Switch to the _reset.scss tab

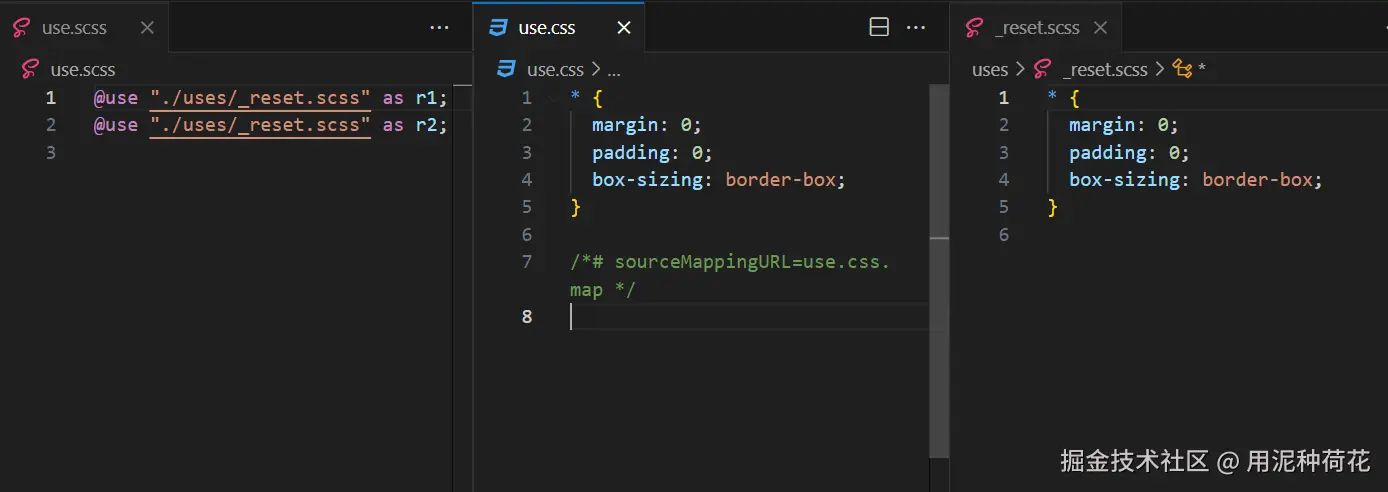[x=1036, y=27]
